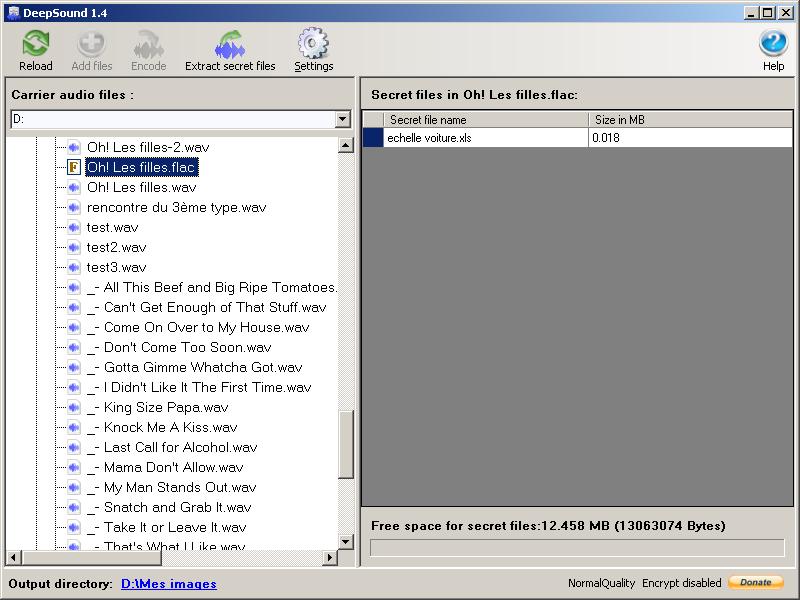Click audio icon beside Gotta Gimme Whatcha Got.wav
800x600 pixels.
pos(74,367)
